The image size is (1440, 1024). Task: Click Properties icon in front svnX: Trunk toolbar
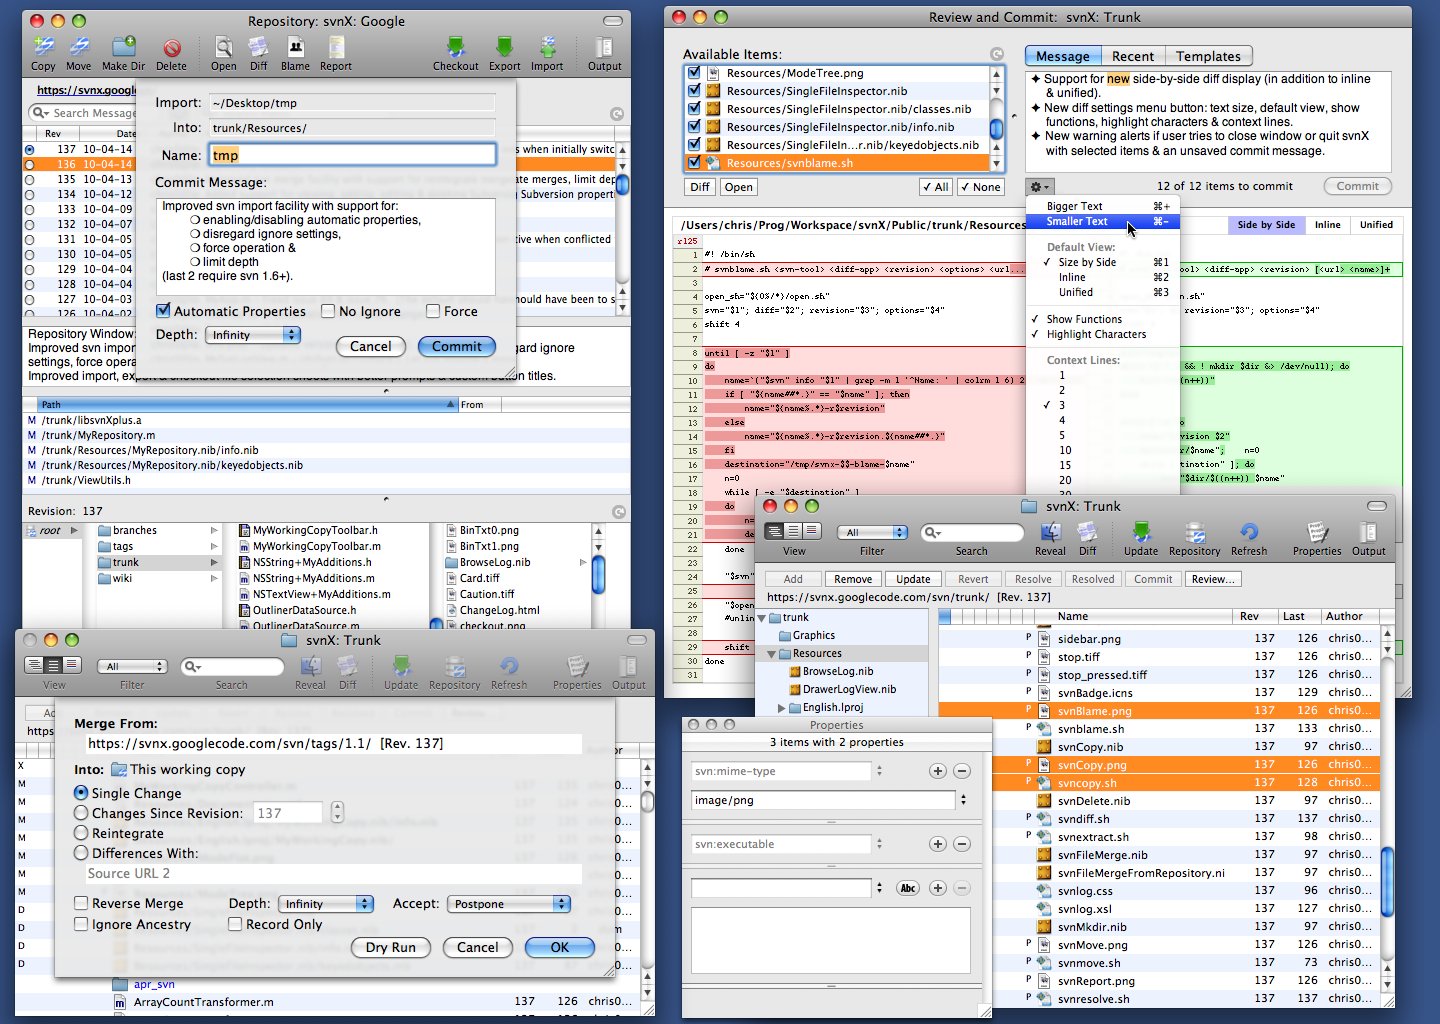1317,532
